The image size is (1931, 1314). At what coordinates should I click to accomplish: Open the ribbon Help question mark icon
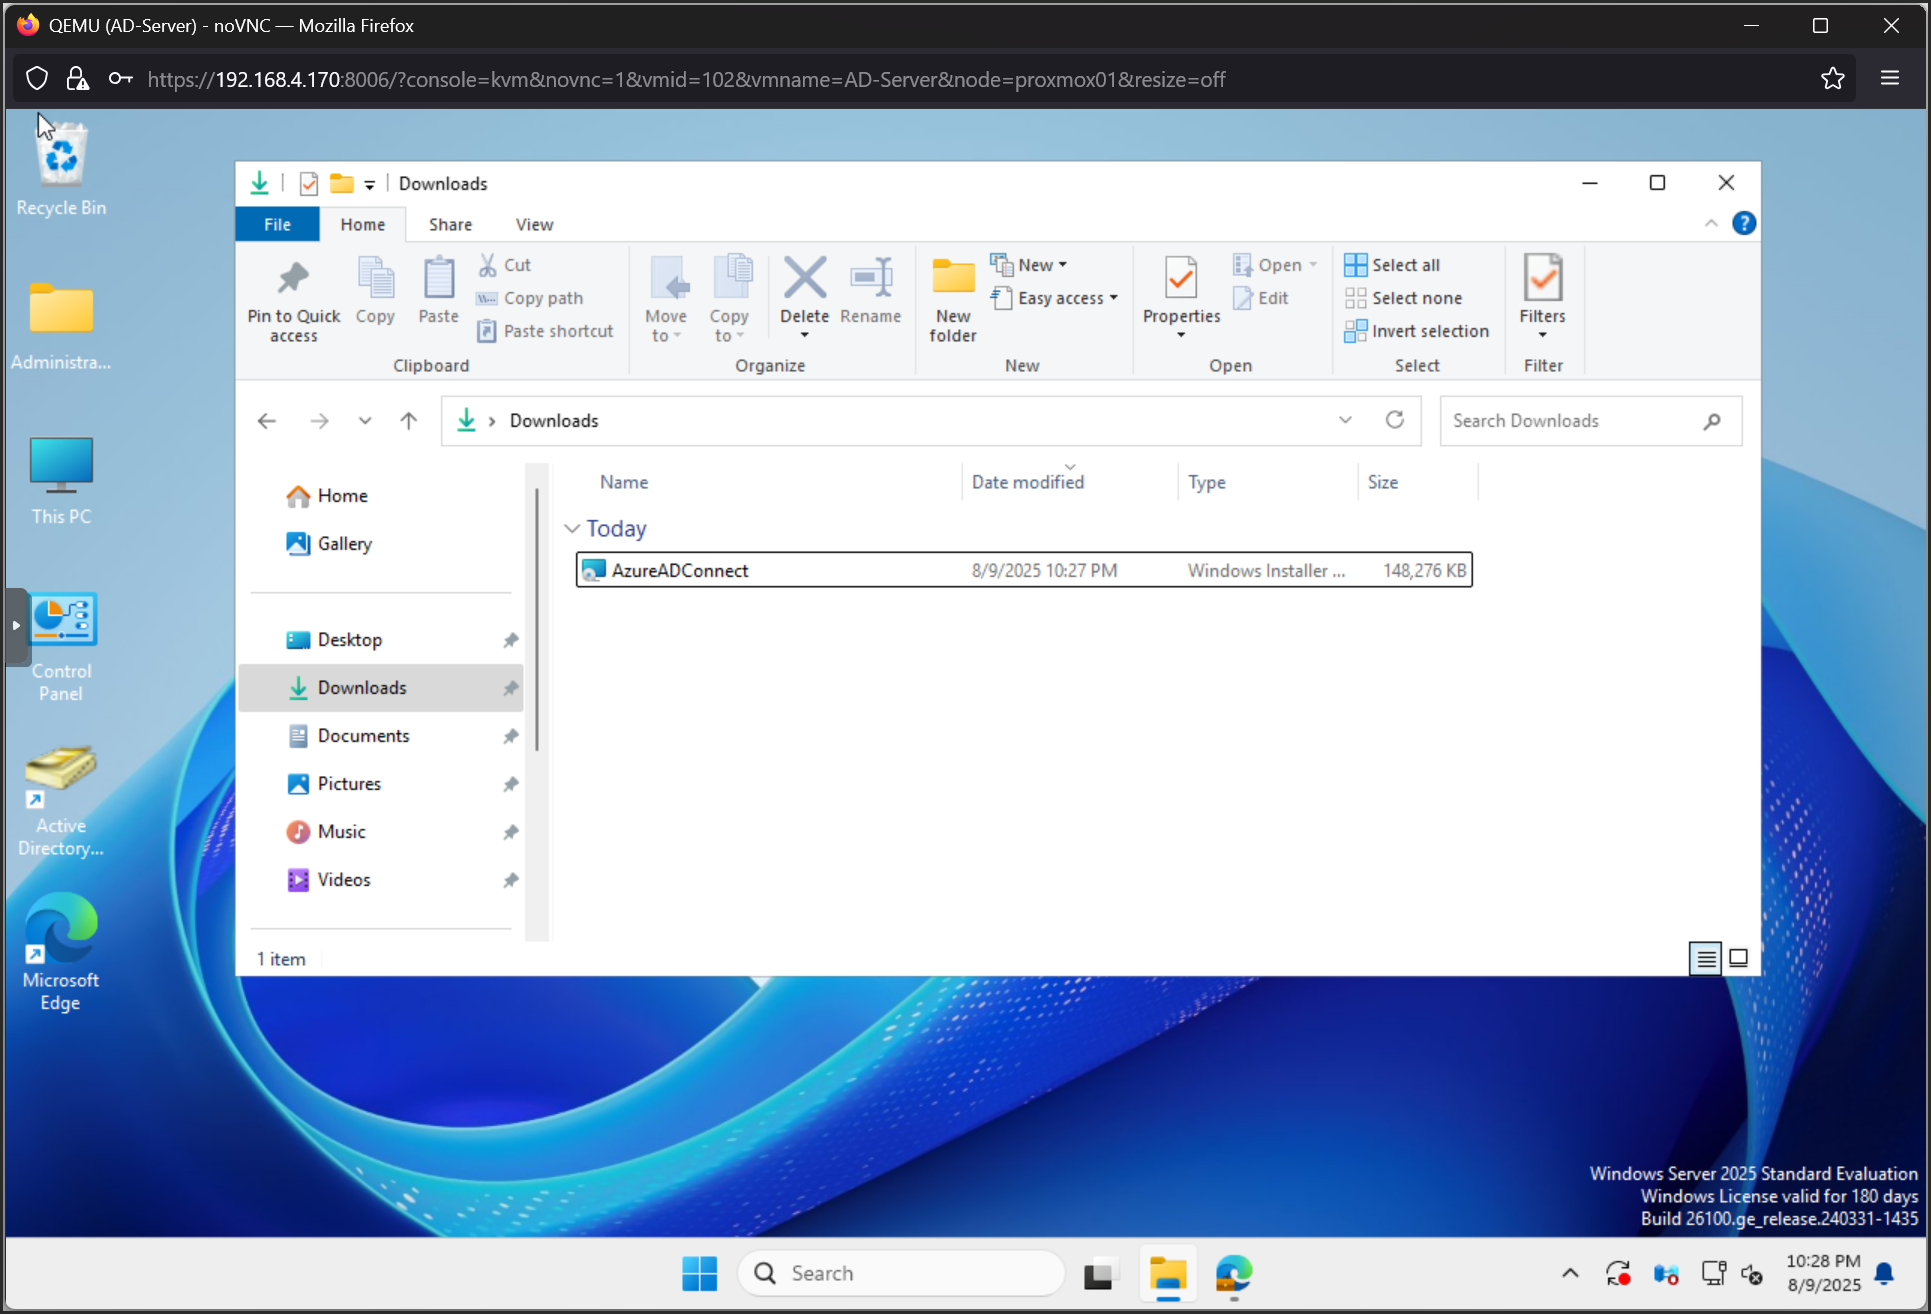(x=1743, y=224)
